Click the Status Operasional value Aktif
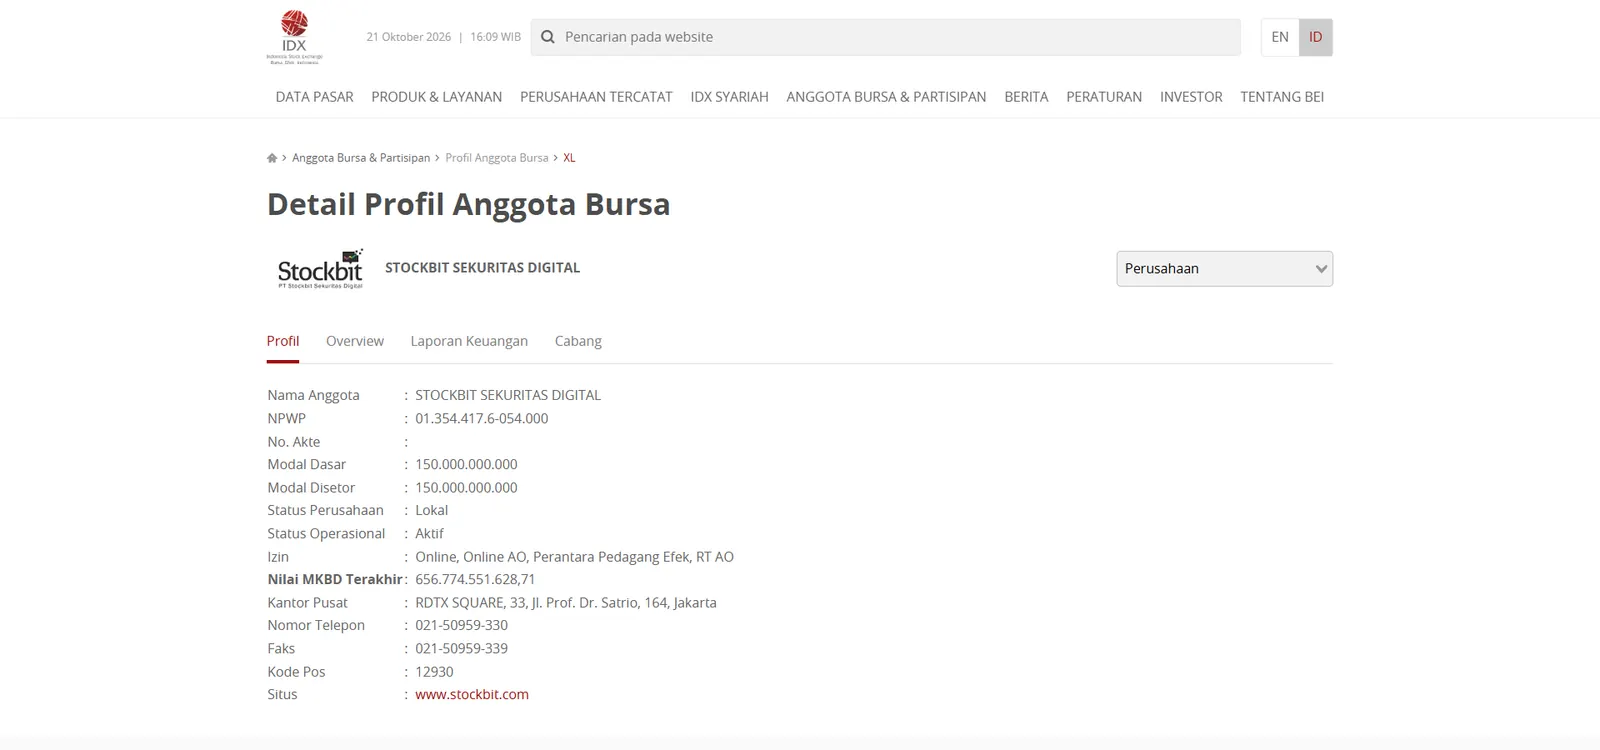Viewport: 1600px width, 750px height. (x=429, y=533)
